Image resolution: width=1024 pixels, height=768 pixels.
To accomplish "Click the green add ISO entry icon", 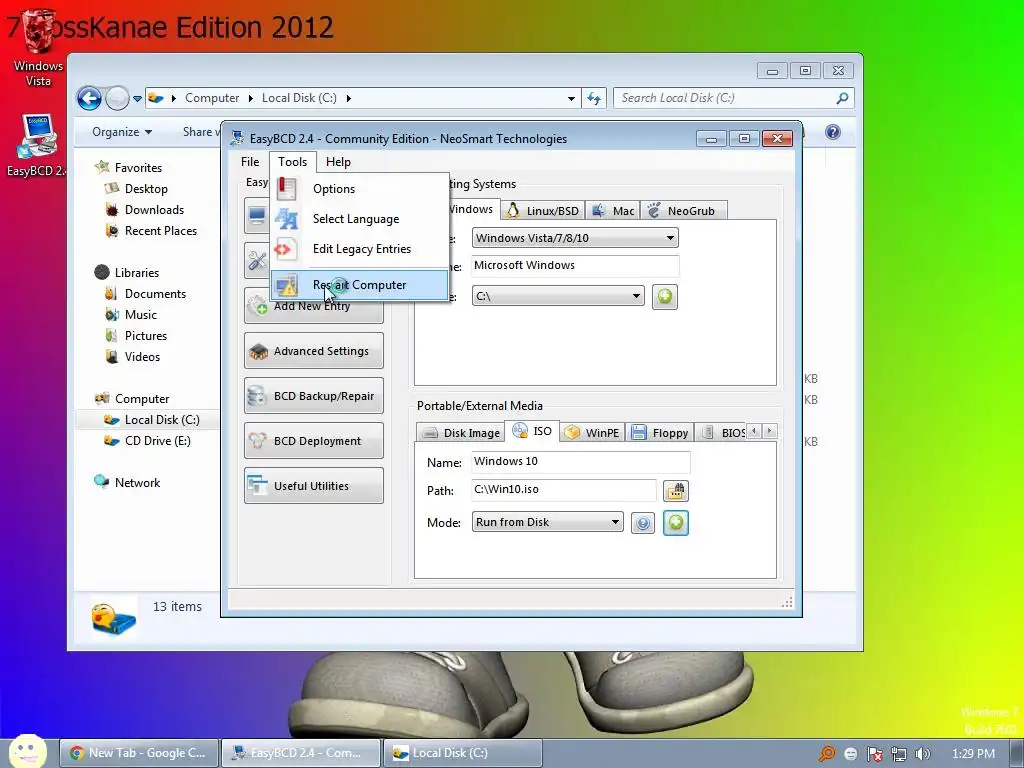I will [x=676, y=522].
